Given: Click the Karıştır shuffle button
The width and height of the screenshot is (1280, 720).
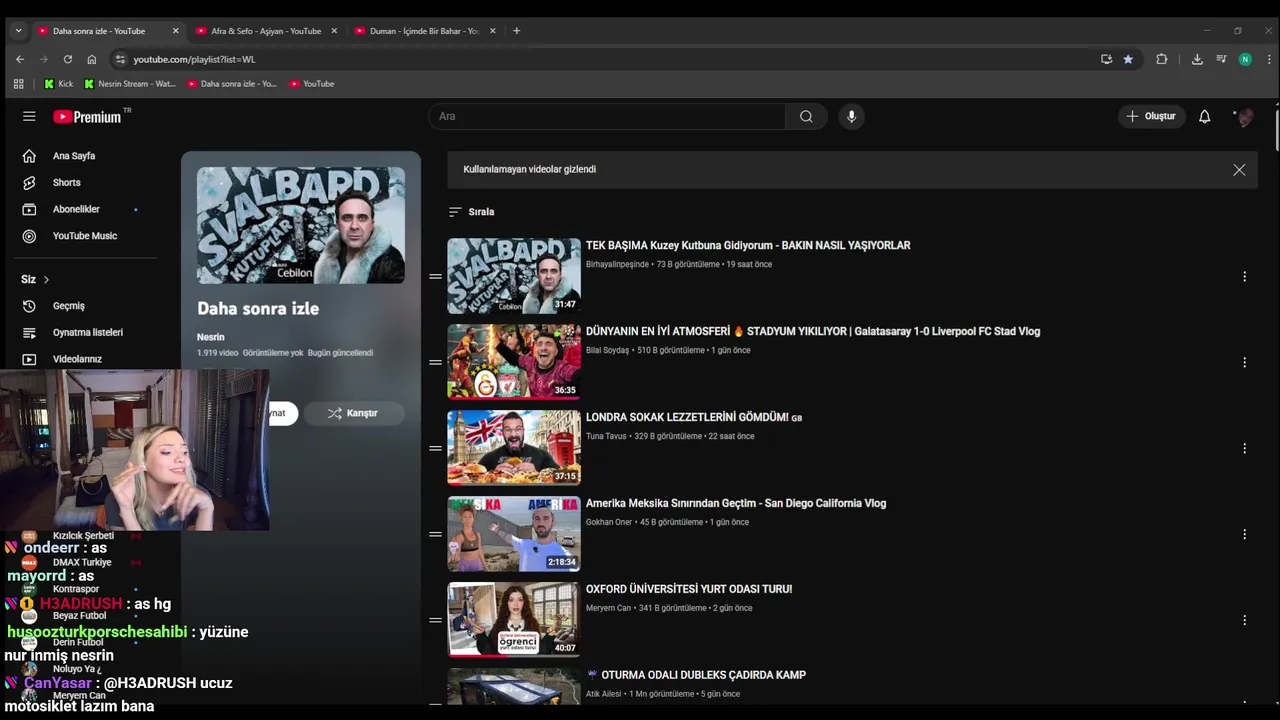Looking at the screenshot, I should coord(353,413).
